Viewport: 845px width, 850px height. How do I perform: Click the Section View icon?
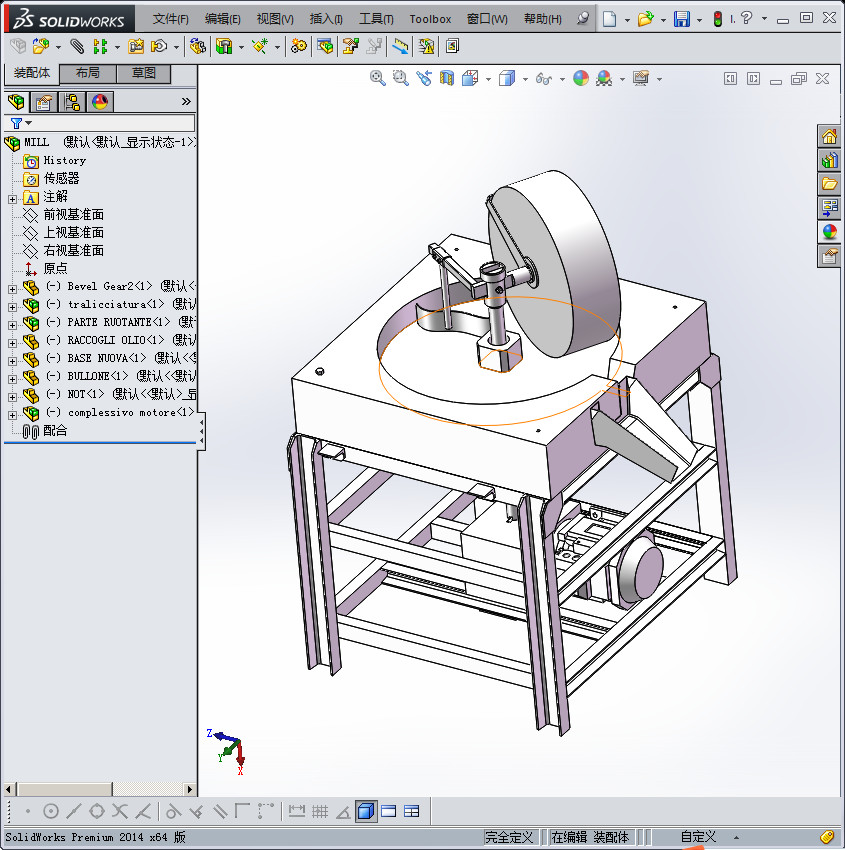click(447, 78)
